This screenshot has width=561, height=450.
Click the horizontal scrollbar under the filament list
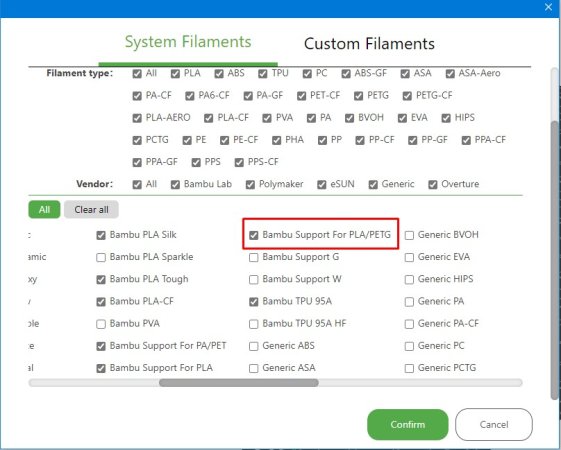(x=239, y=383)
